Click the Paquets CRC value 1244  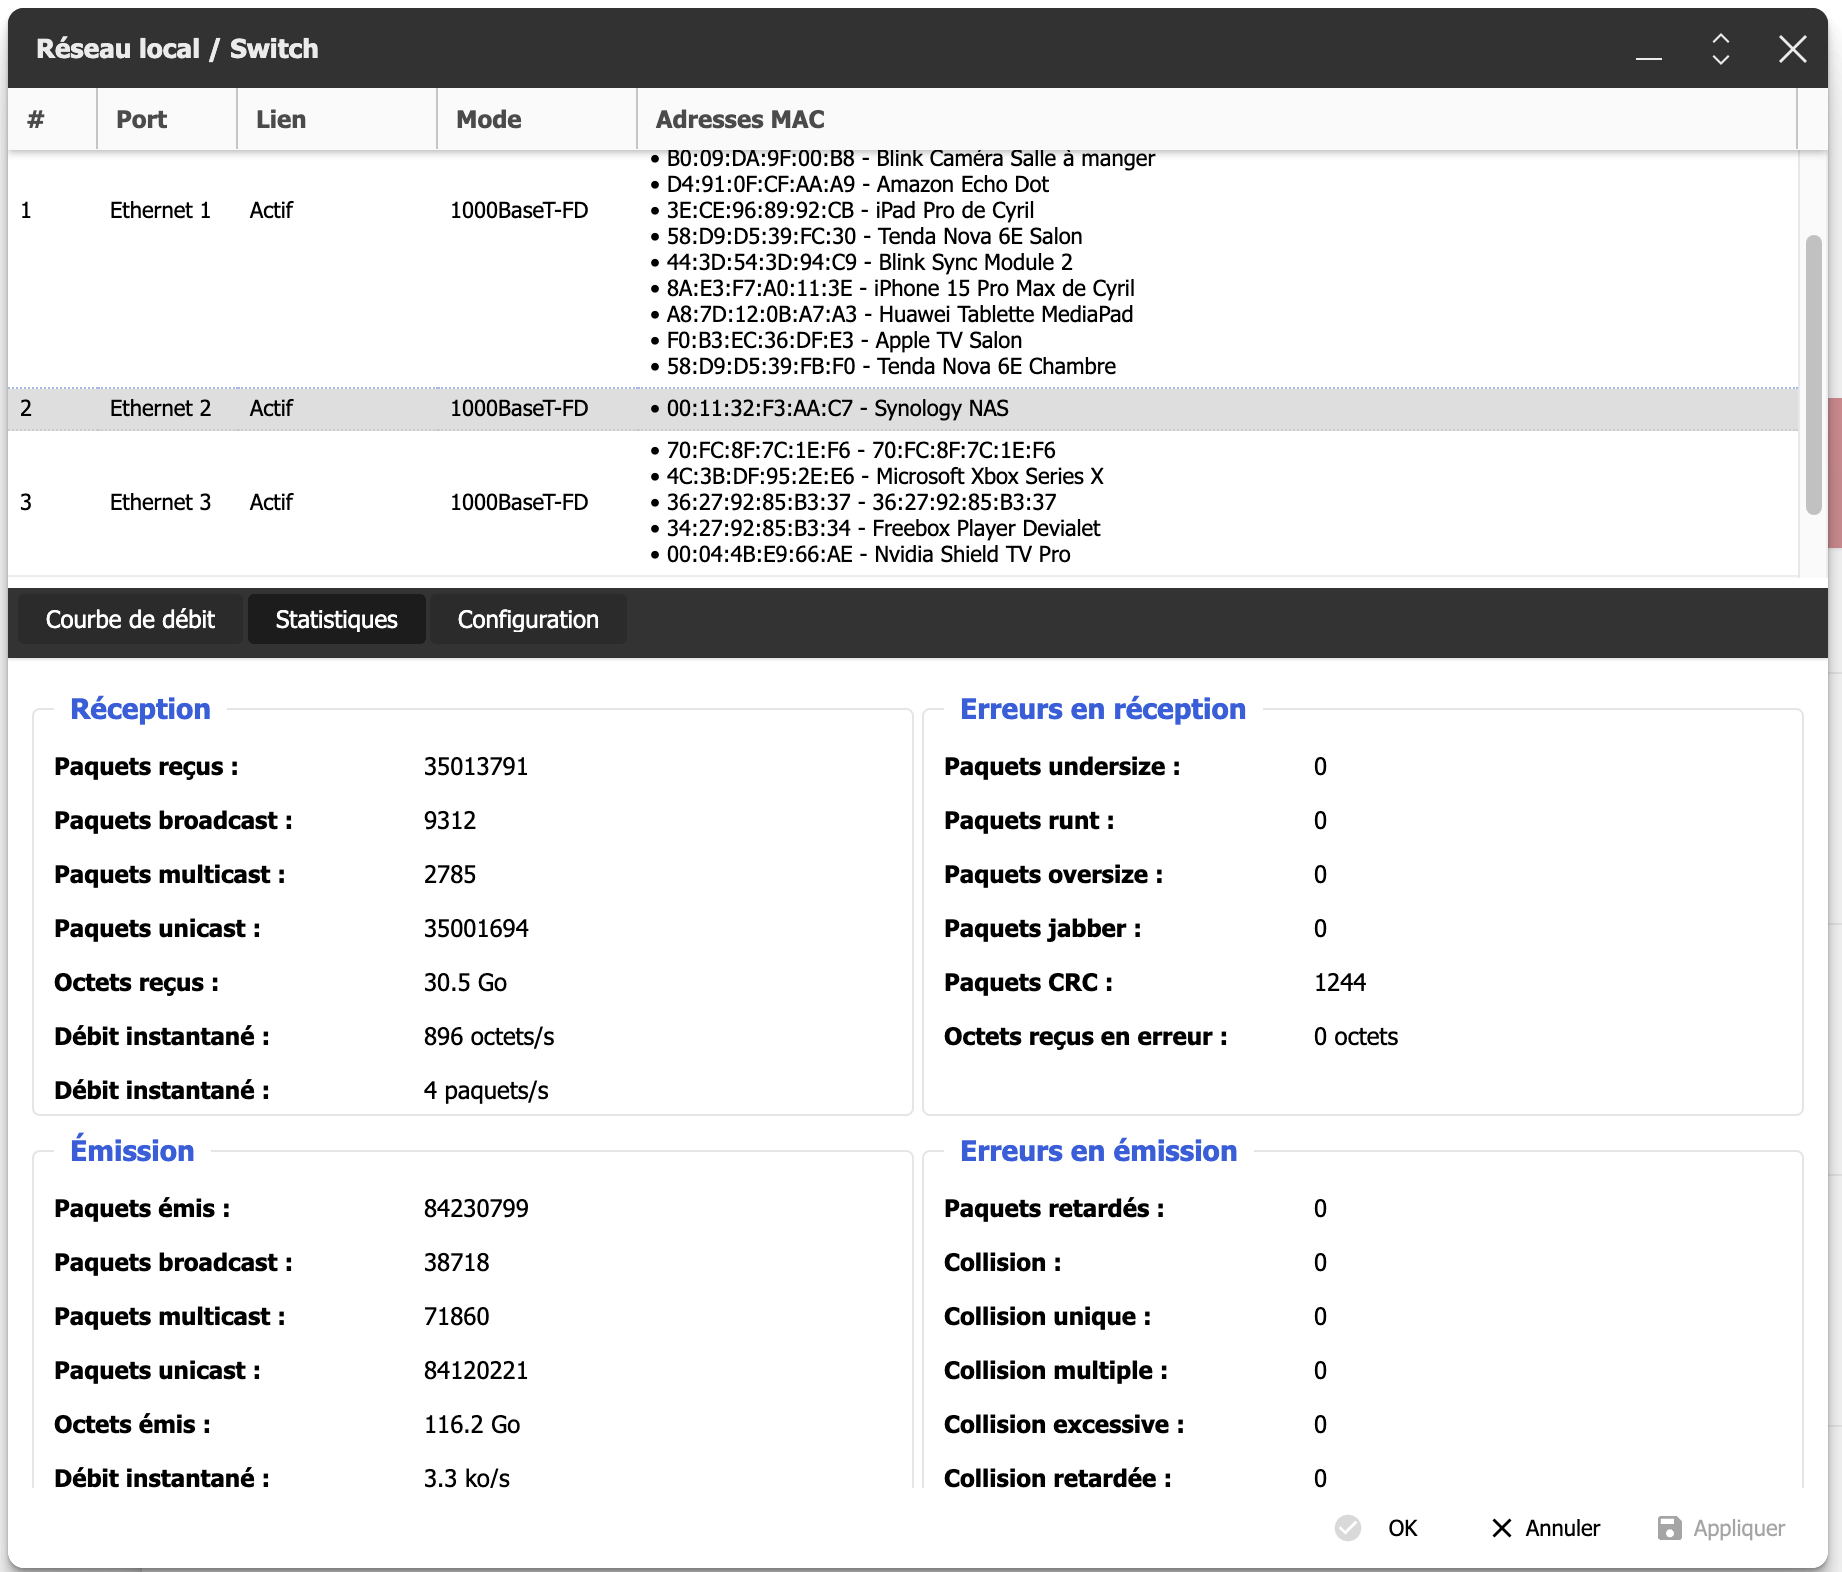1340,982
